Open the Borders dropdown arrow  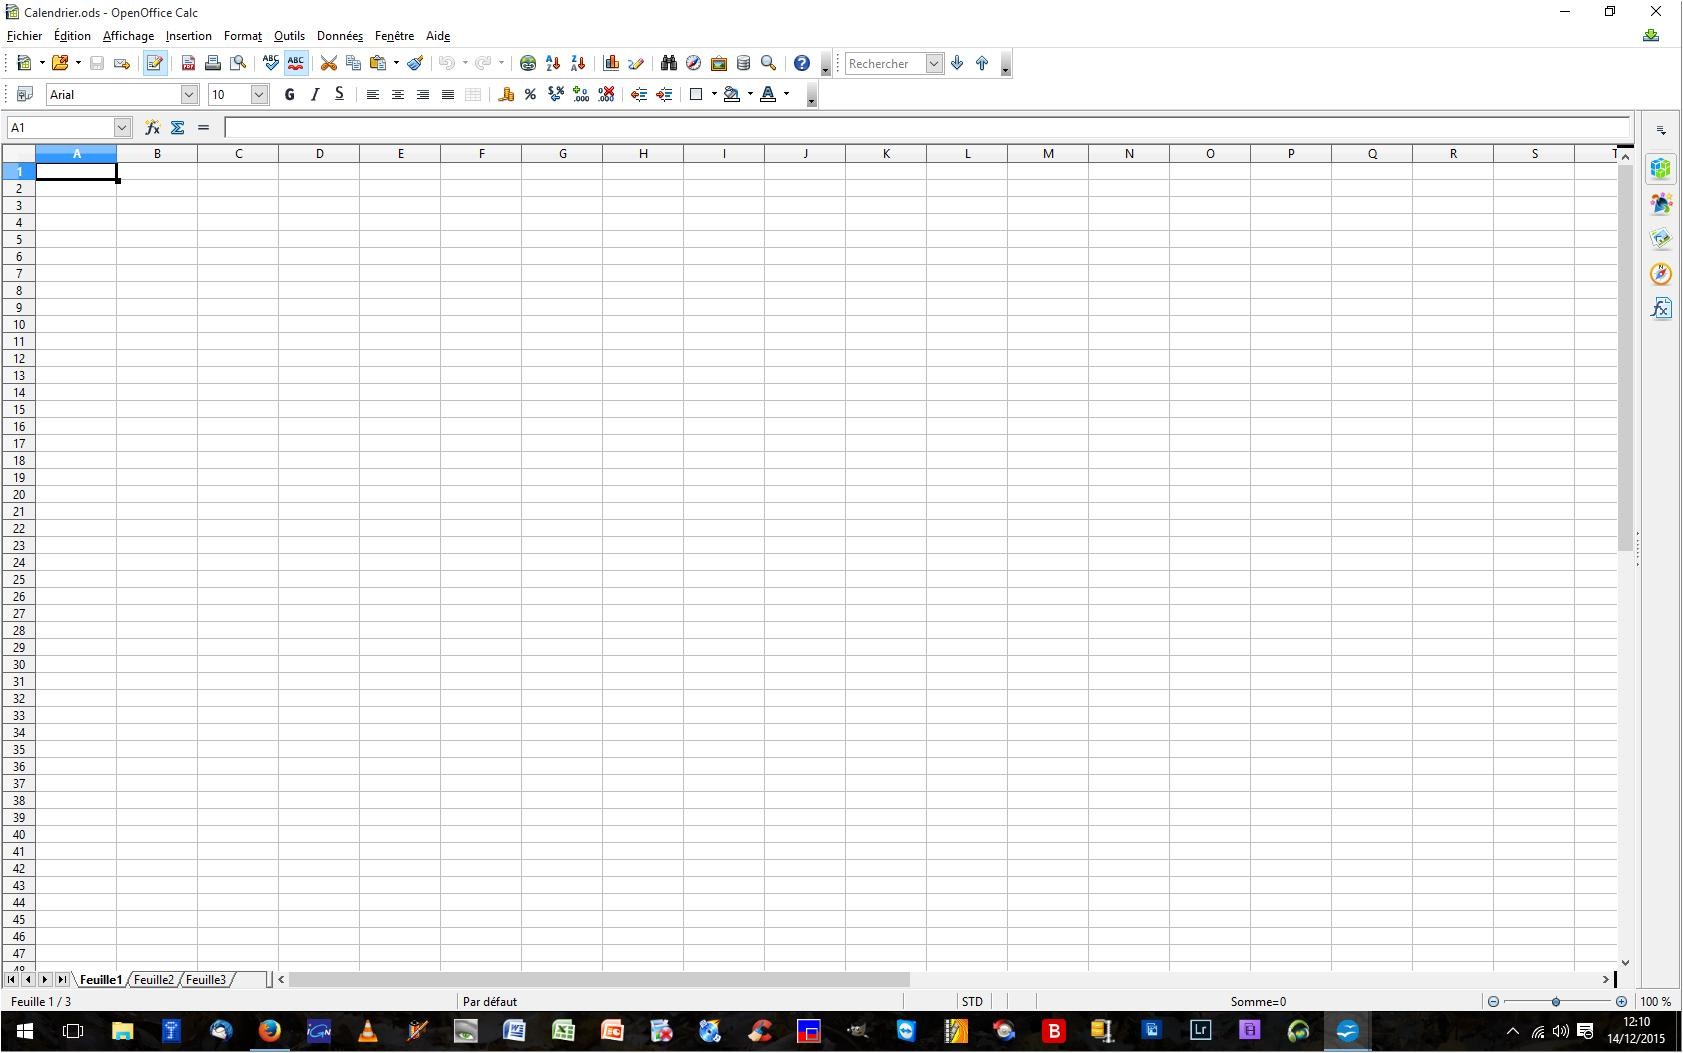coord(714,94)
